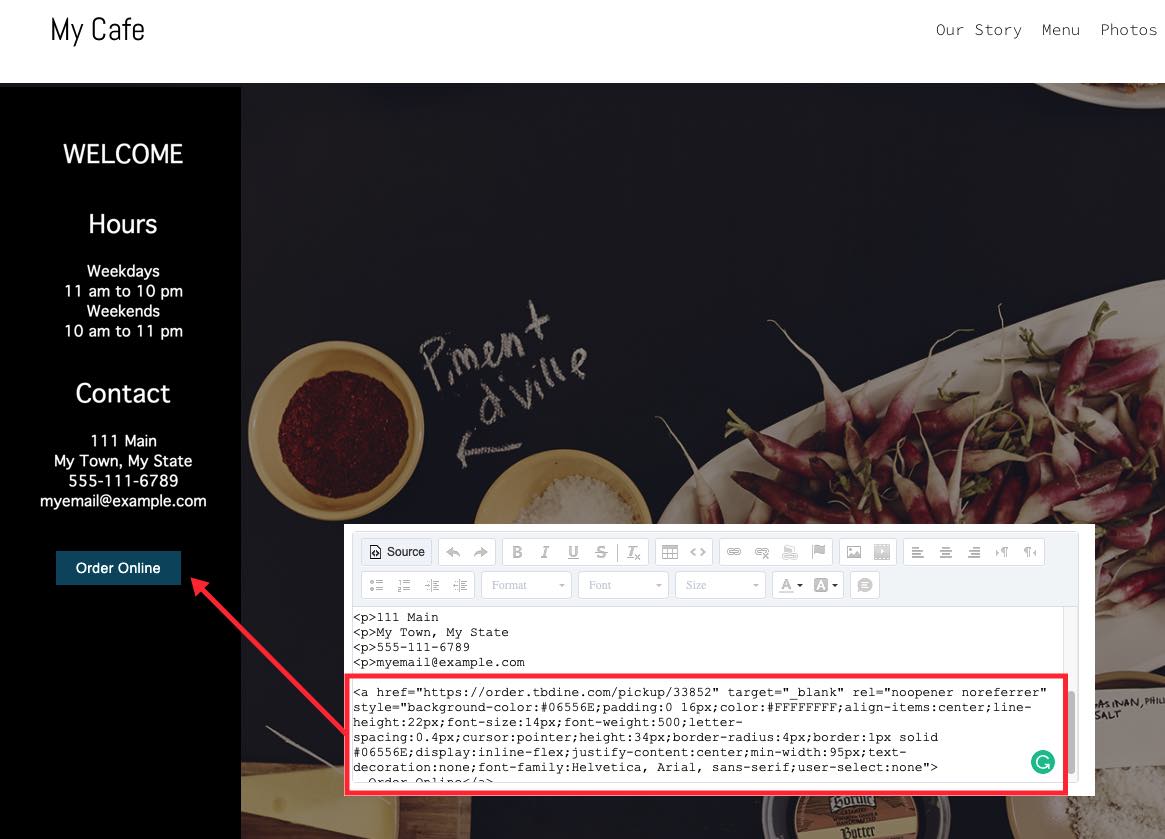Select Photos in the top navigation
The image size is (1165, 839).
tap(1128, 29)
